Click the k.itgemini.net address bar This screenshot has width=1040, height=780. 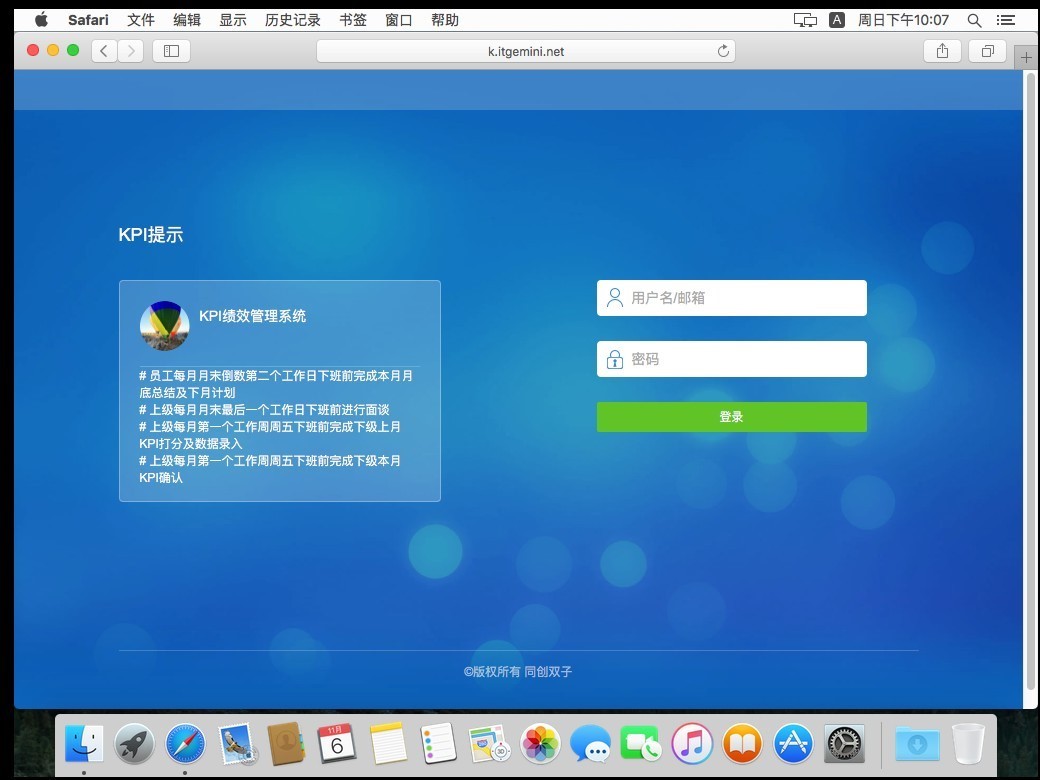525,51
